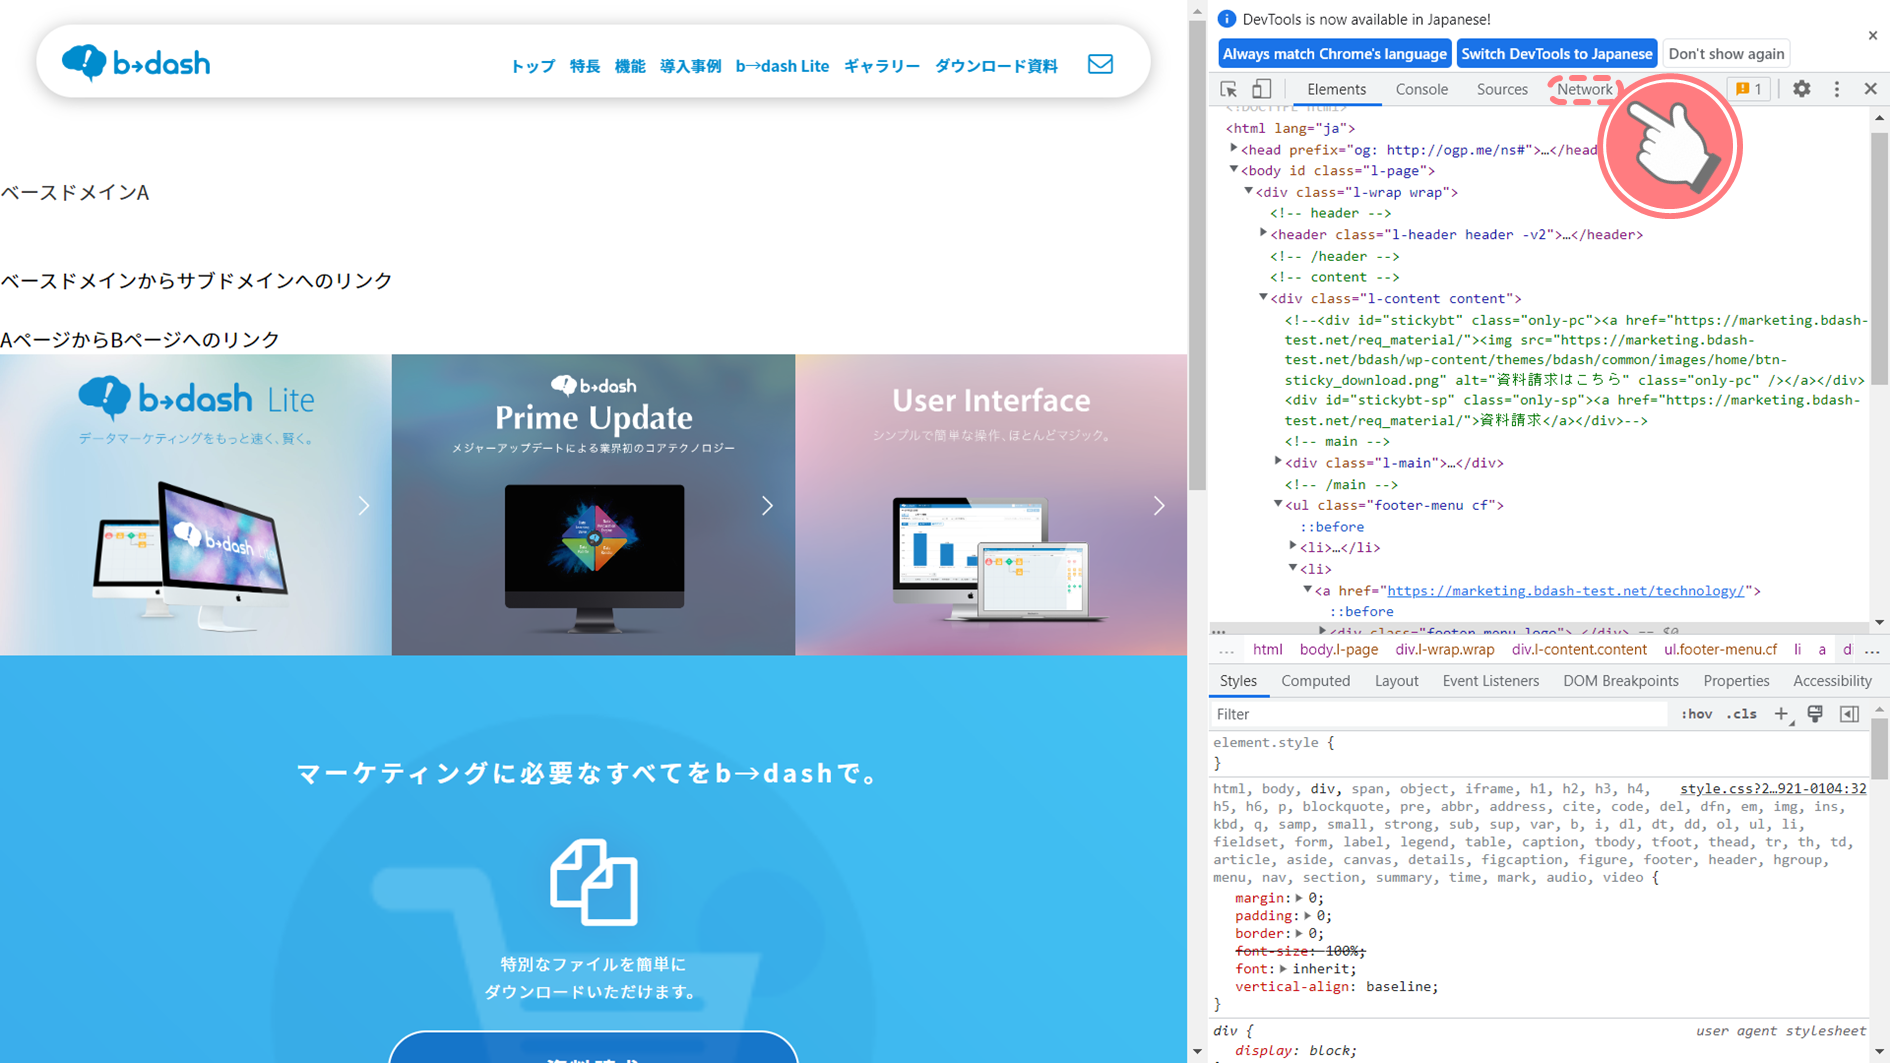
Task: Open トップ nav link
Action: click(x=533, y=66)
